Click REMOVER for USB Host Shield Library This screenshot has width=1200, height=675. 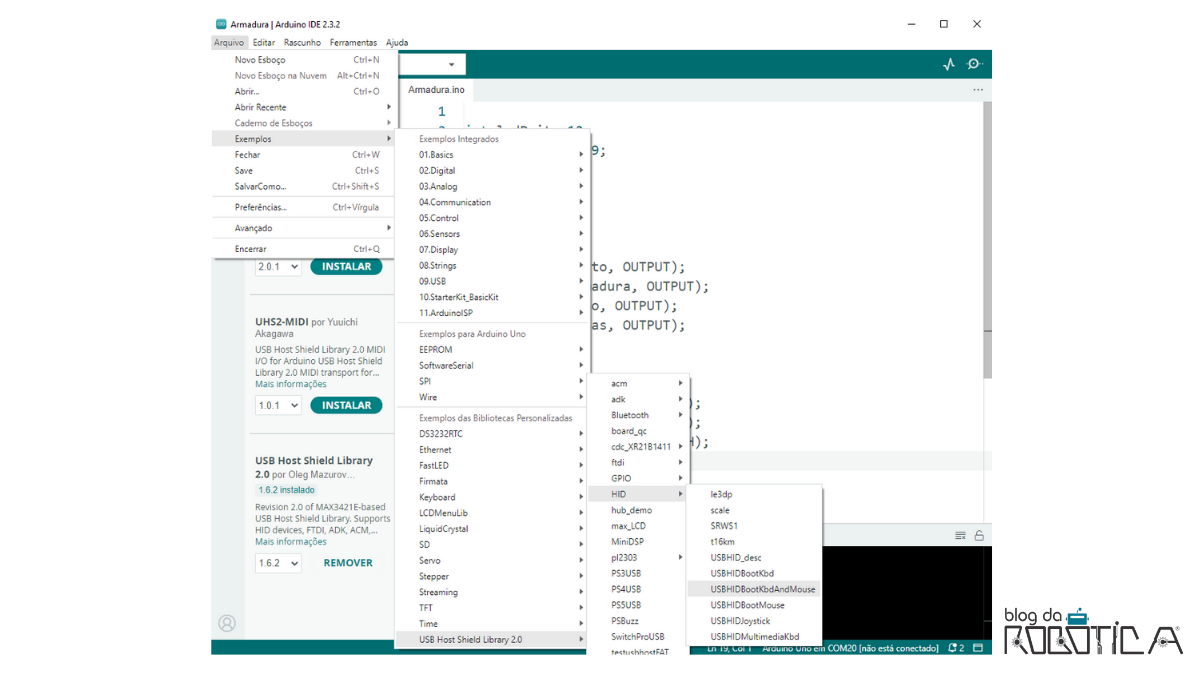tap(348, 563)
